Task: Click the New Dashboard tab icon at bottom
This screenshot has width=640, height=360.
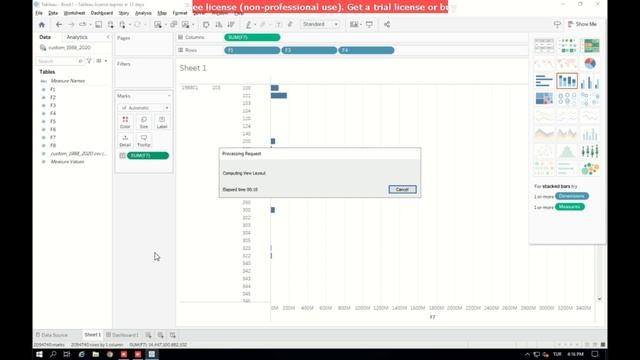Action: coord(160,335)
